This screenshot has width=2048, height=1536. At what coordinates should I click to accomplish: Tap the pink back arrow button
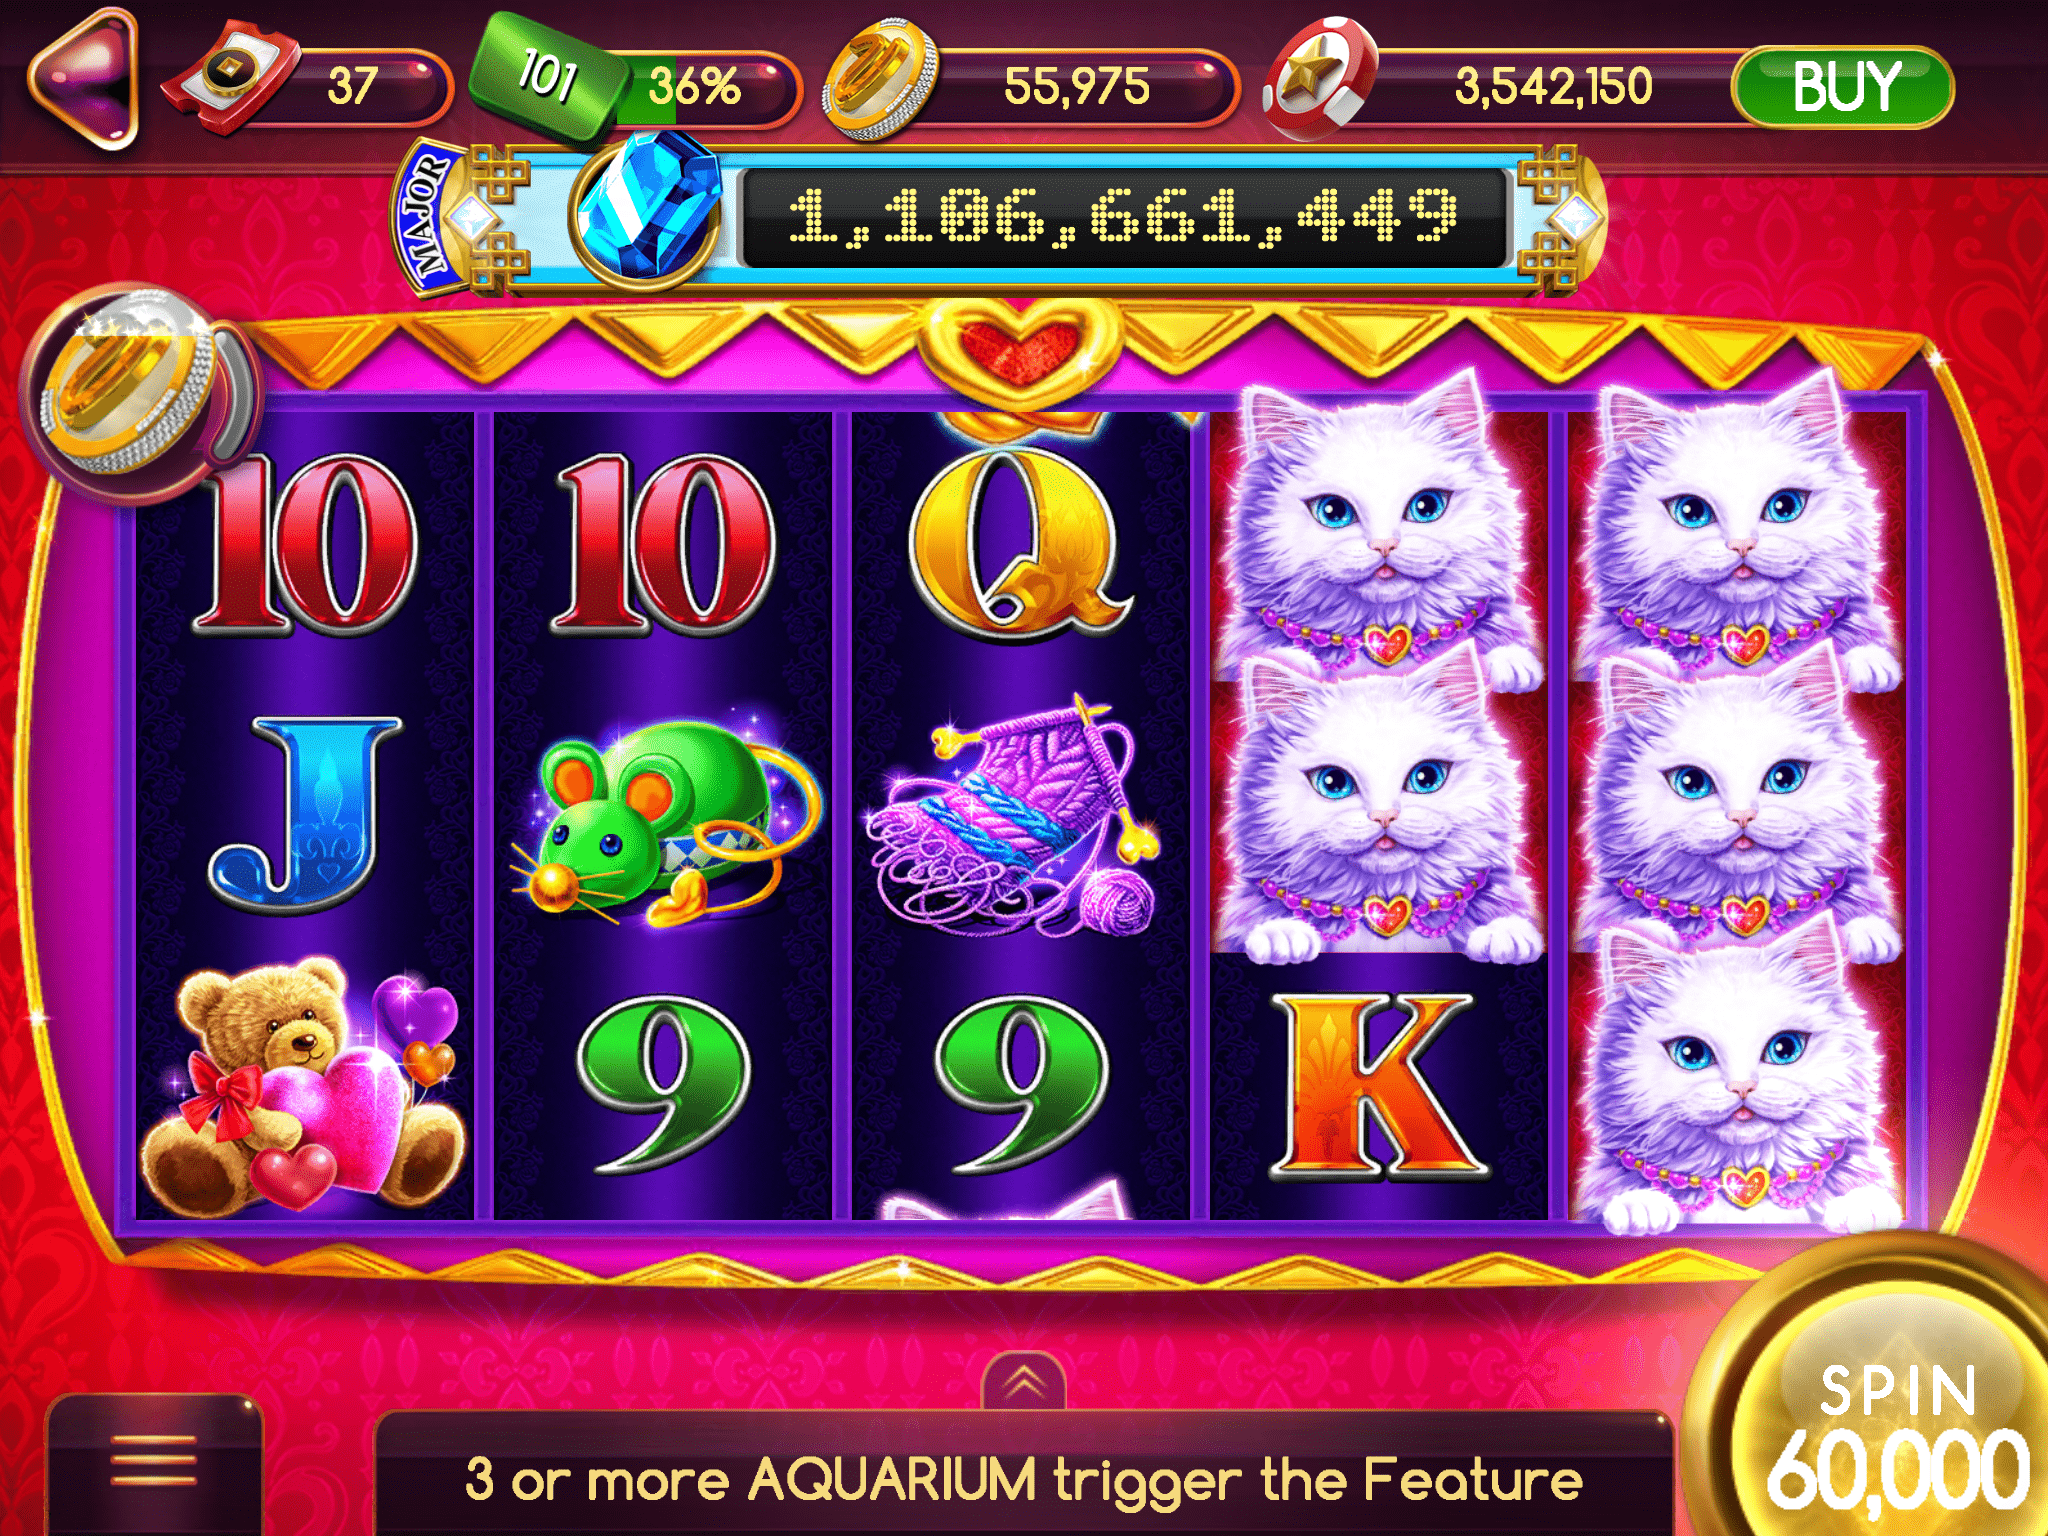(x=85, y=80)
